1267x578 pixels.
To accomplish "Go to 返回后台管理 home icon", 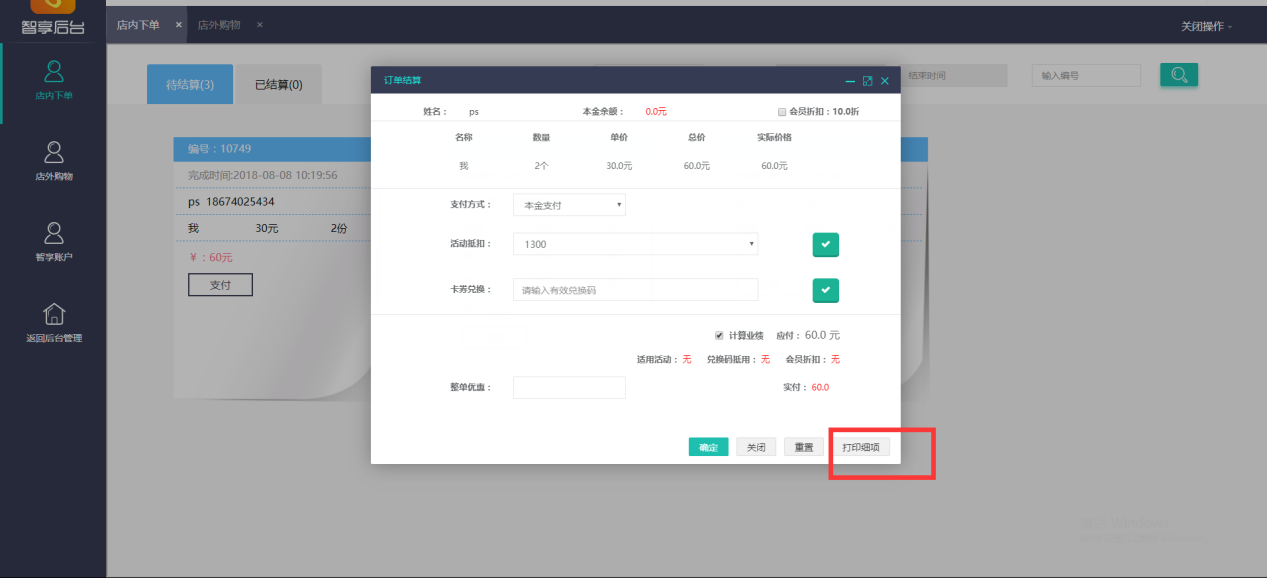I will (x=54, y=314).
